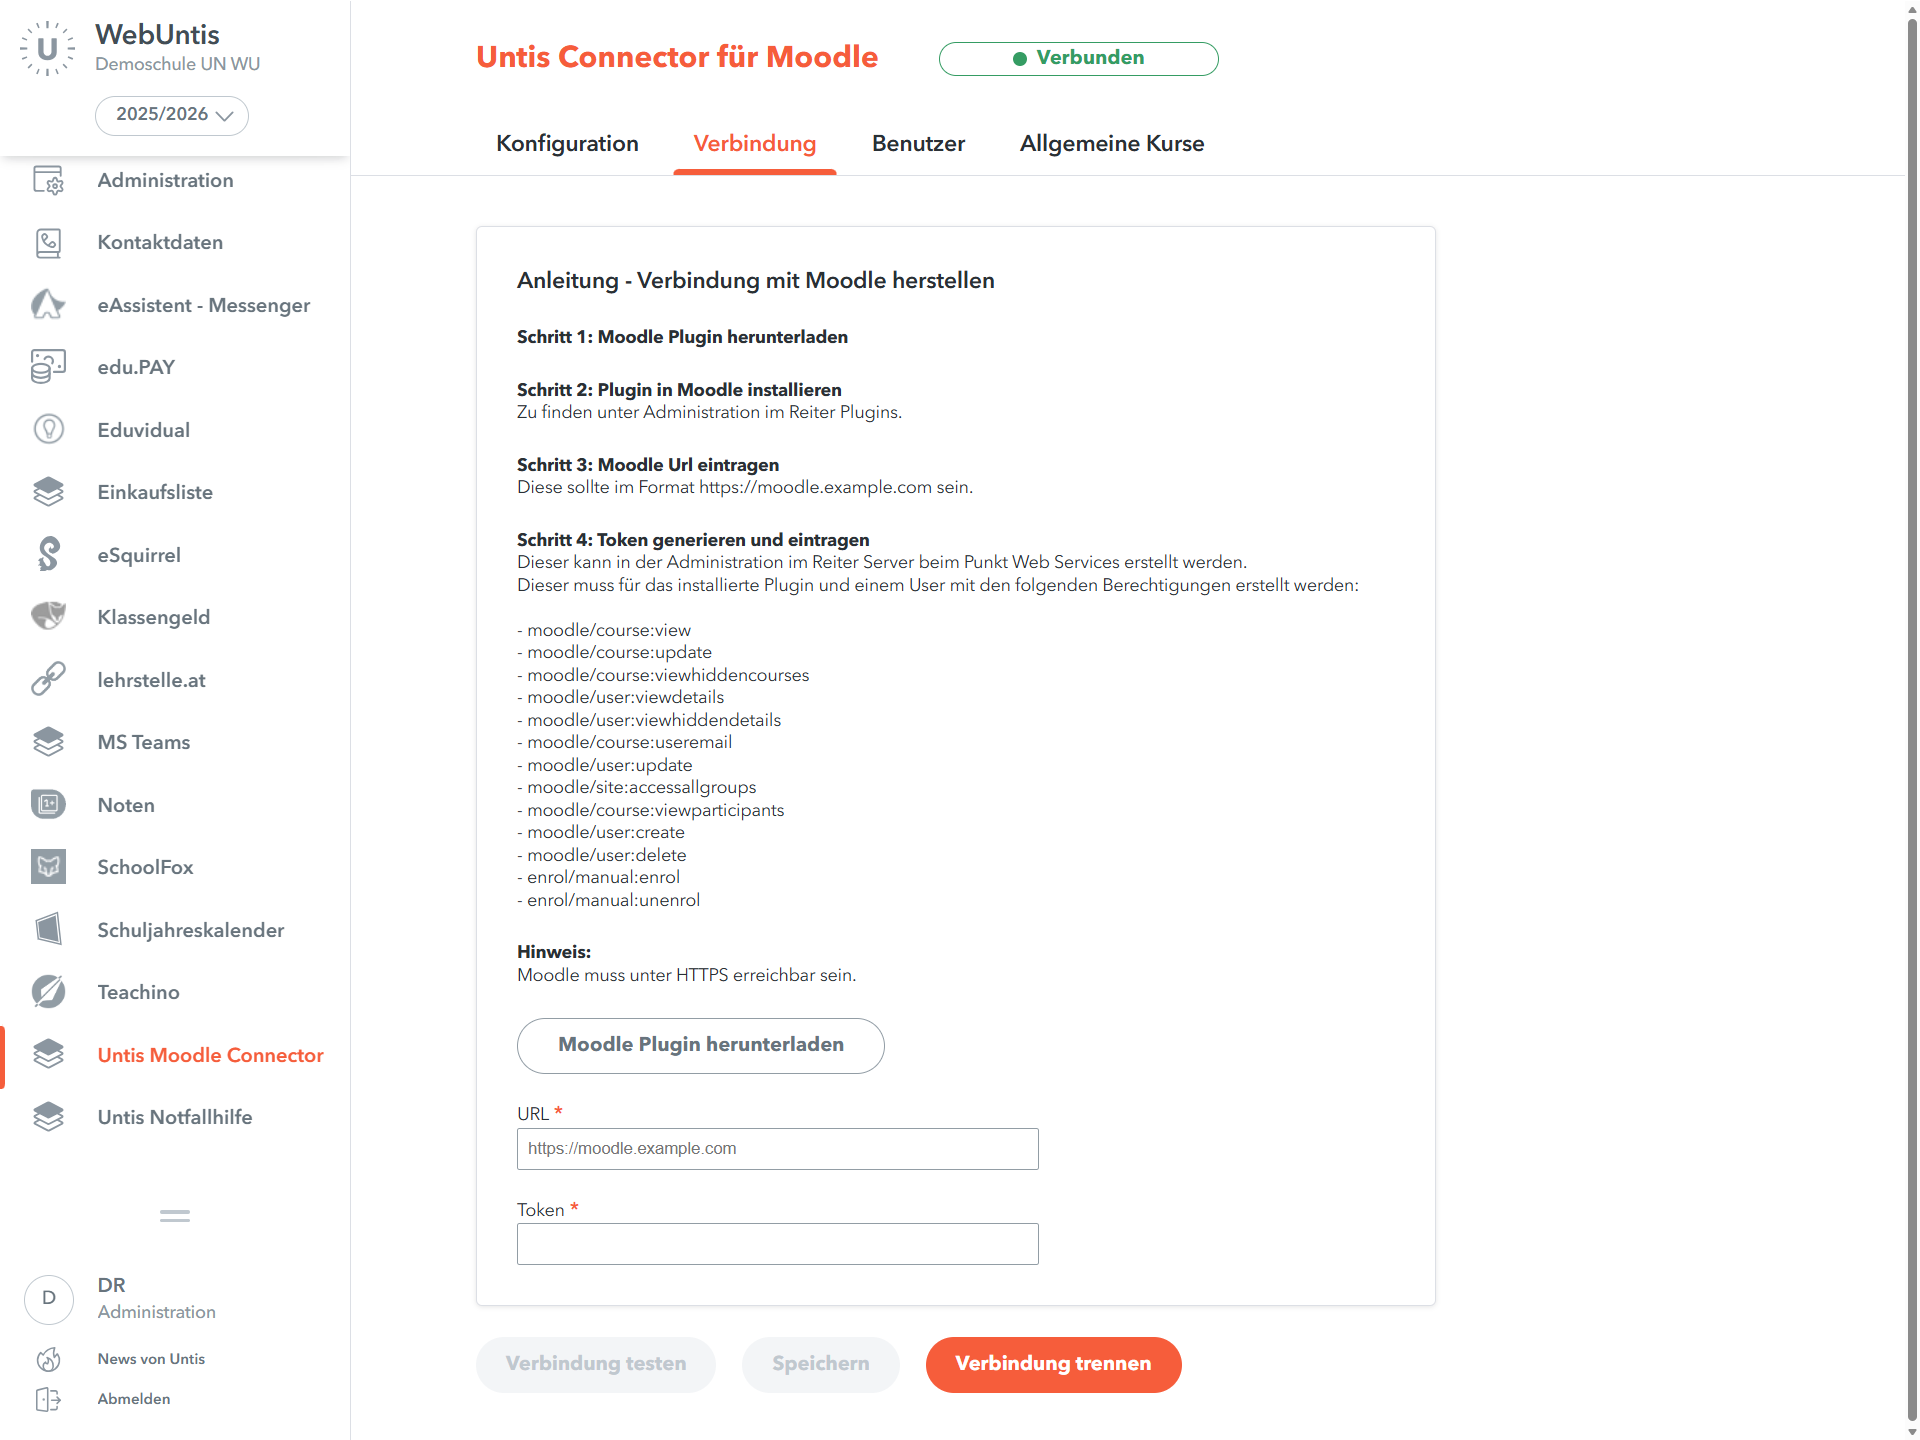Image resolution: width=1920 pixels, height=1440 pixels.
Task: Click the eSquirrel sidebar icon
Action: pyautogui.click(x=48, y=555)
